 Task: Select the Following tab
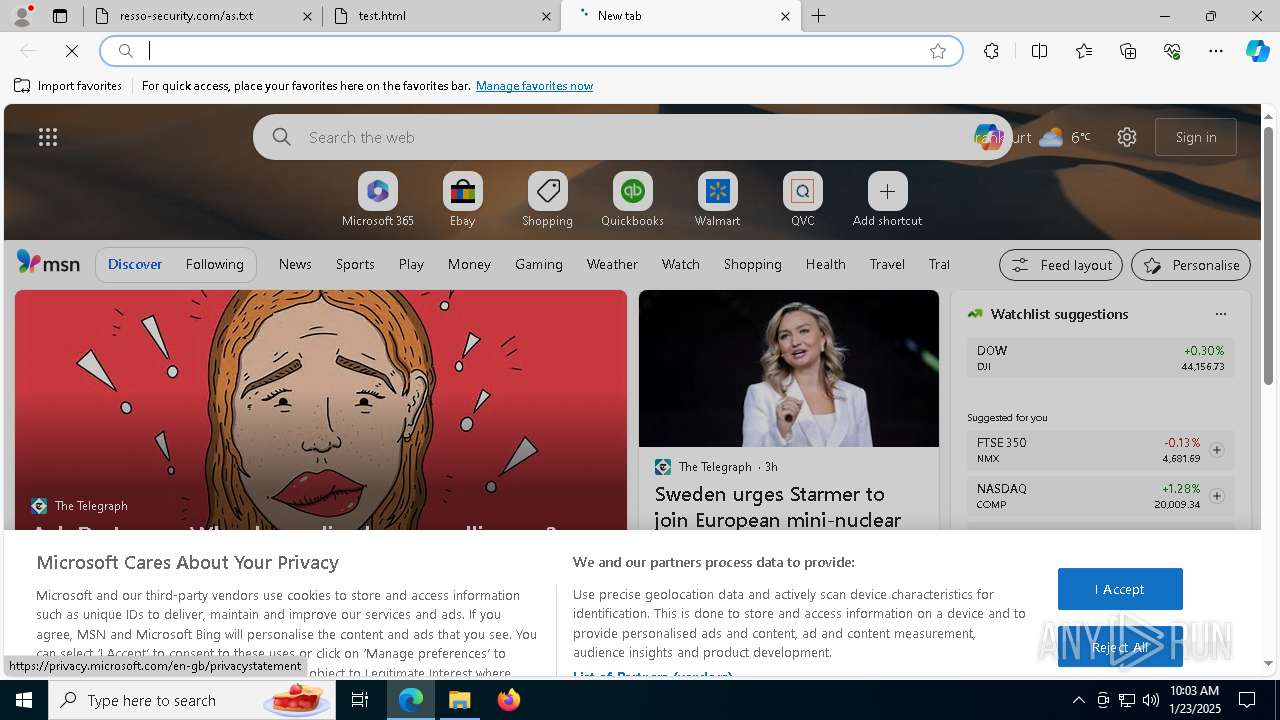point(214,264)
